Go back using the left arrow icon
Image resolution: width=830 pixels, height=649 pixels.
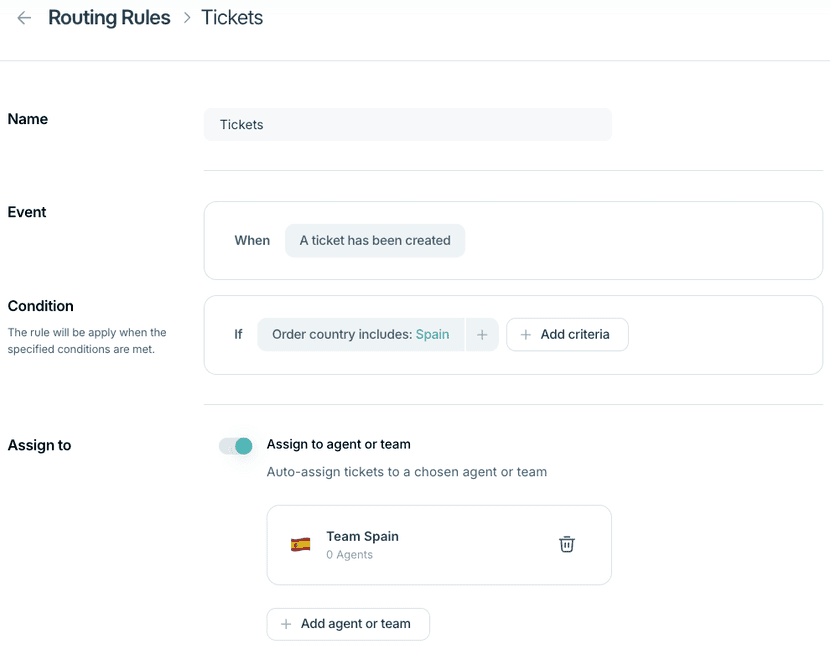point(24,17)
